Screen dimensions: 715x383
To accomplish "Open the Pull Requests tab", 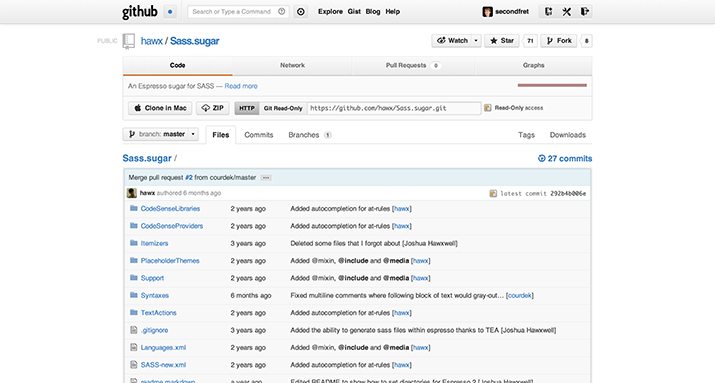I will pos(413,66).
